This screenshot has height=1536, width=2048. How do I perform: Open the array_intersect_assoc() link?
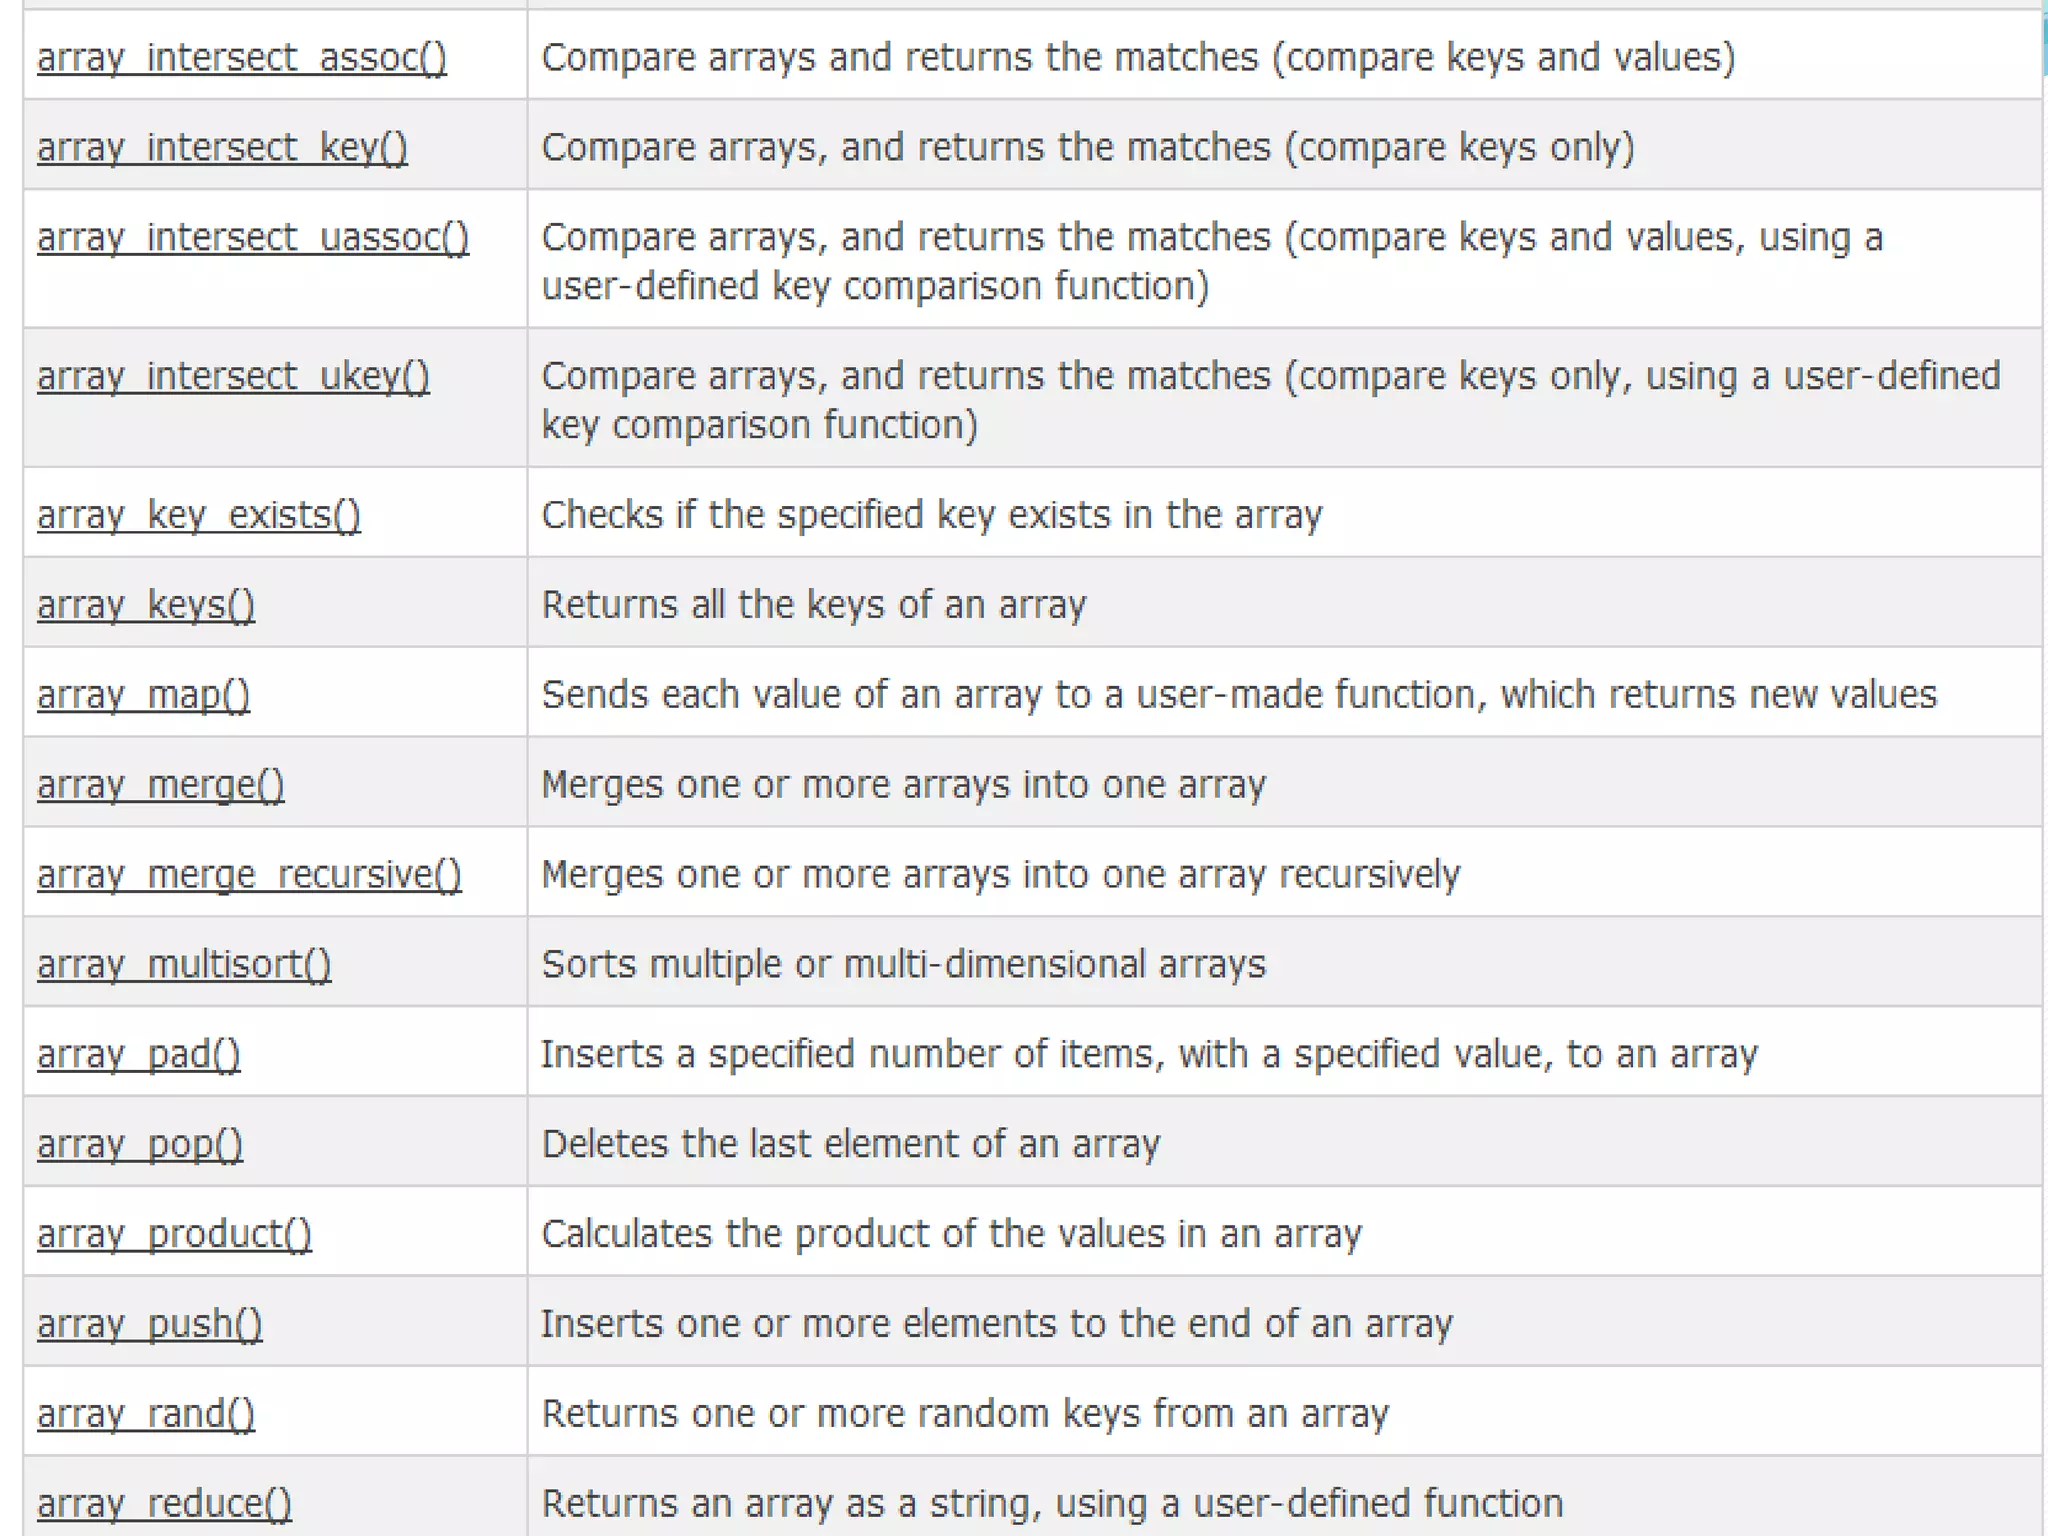(241, 58)
